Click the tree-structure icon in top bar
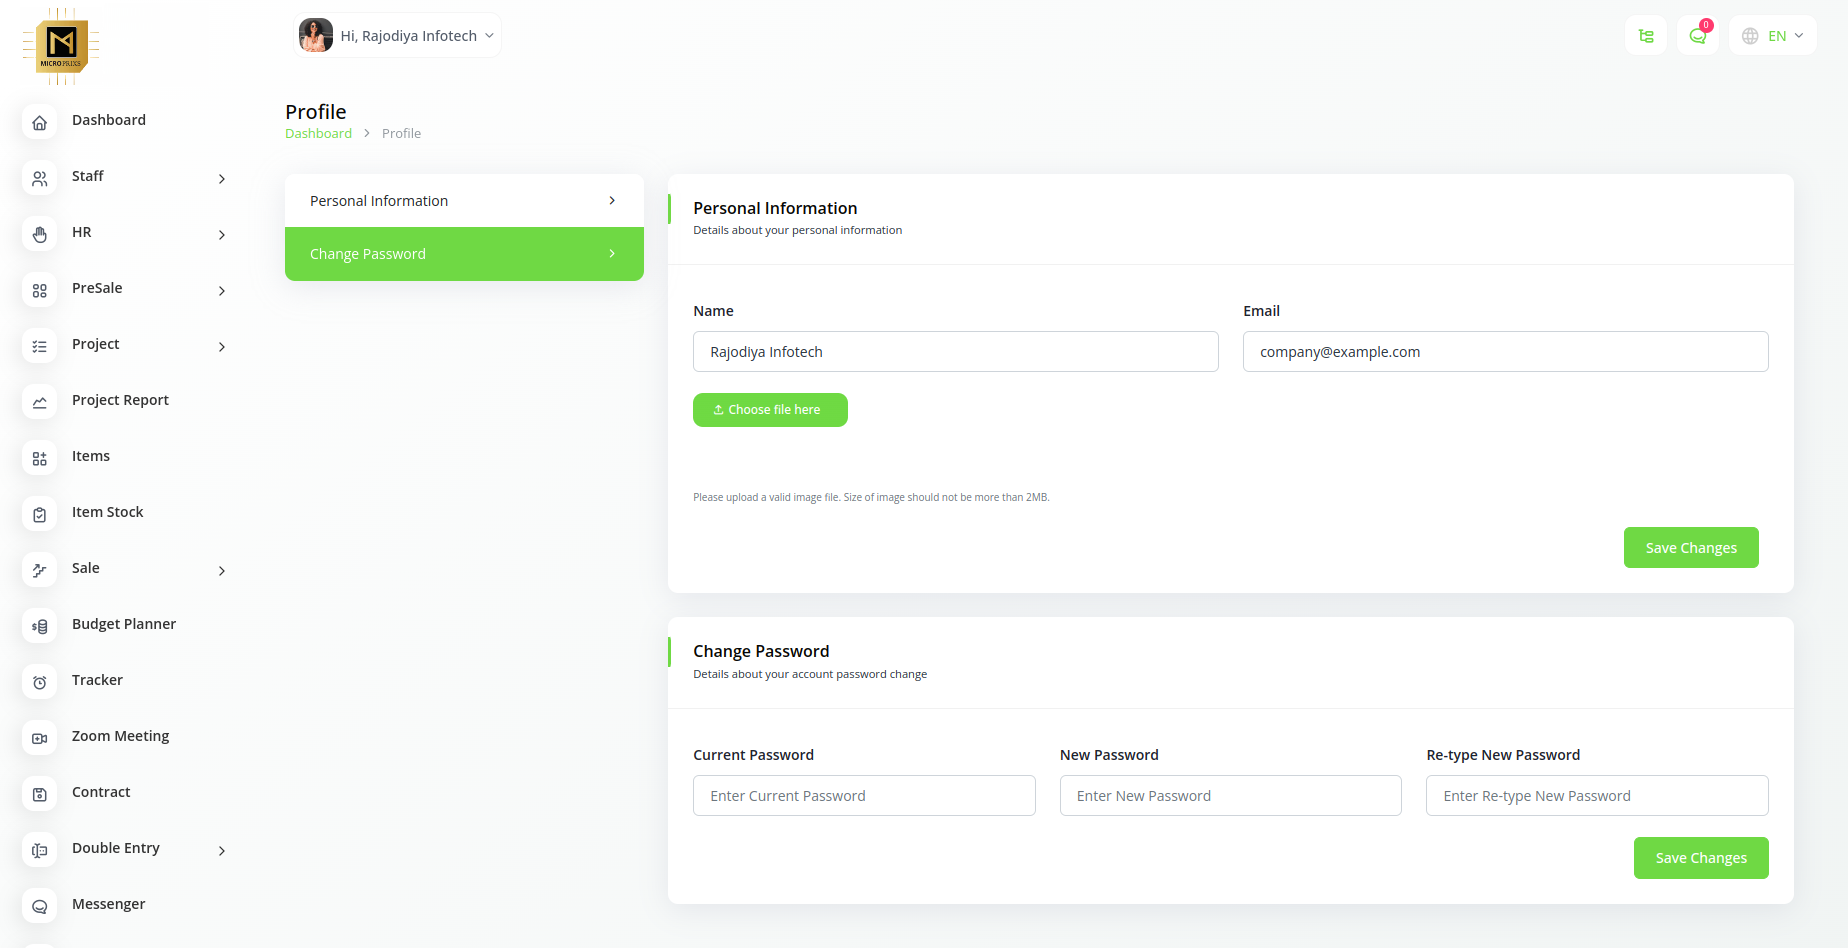 pyautogui.click(x=1645, y=36)
